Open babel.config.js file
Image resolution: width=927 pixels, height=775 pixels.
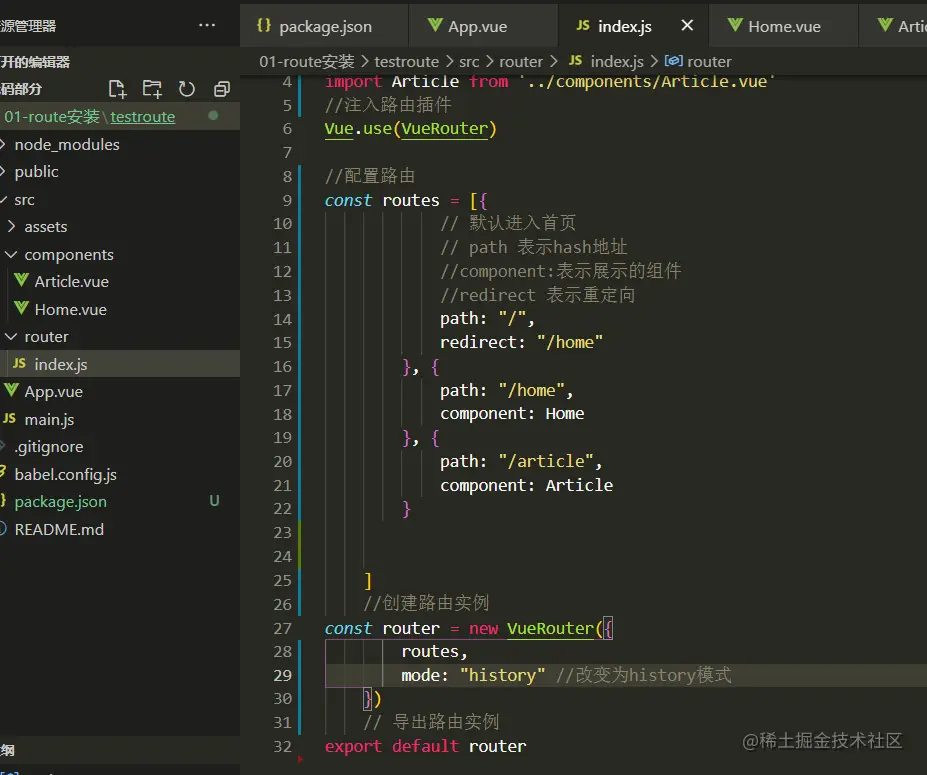pos(66,475)
